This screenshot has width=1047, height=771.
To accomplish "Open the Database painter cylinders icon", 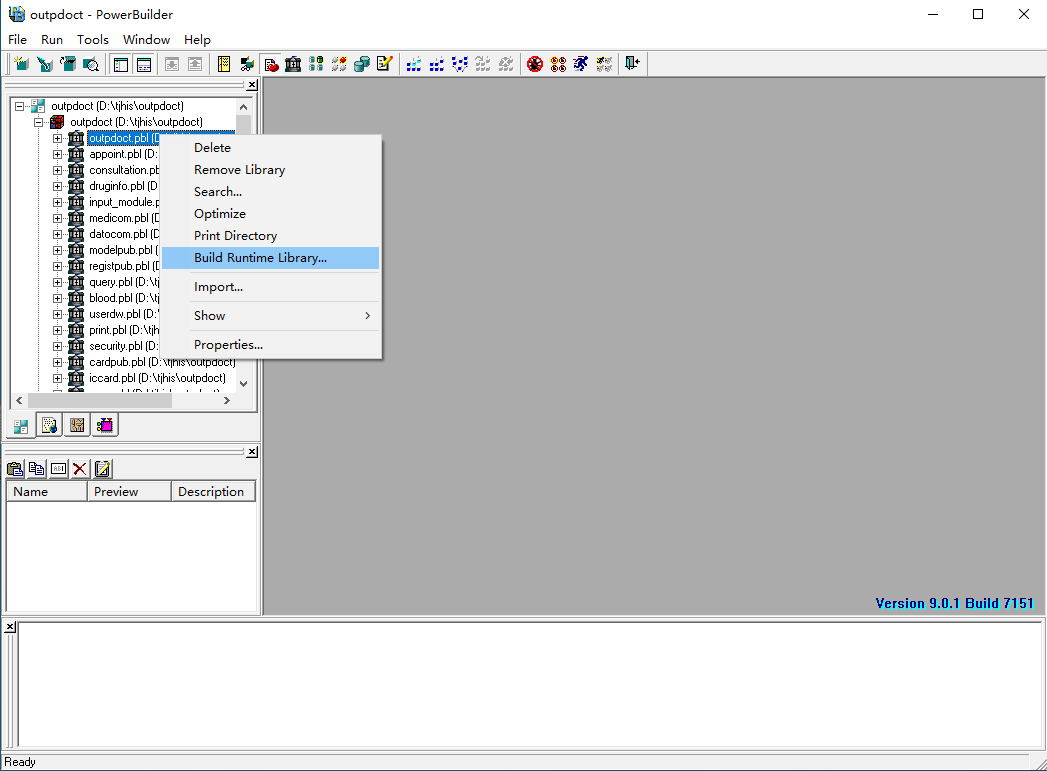I will [362, 64].
